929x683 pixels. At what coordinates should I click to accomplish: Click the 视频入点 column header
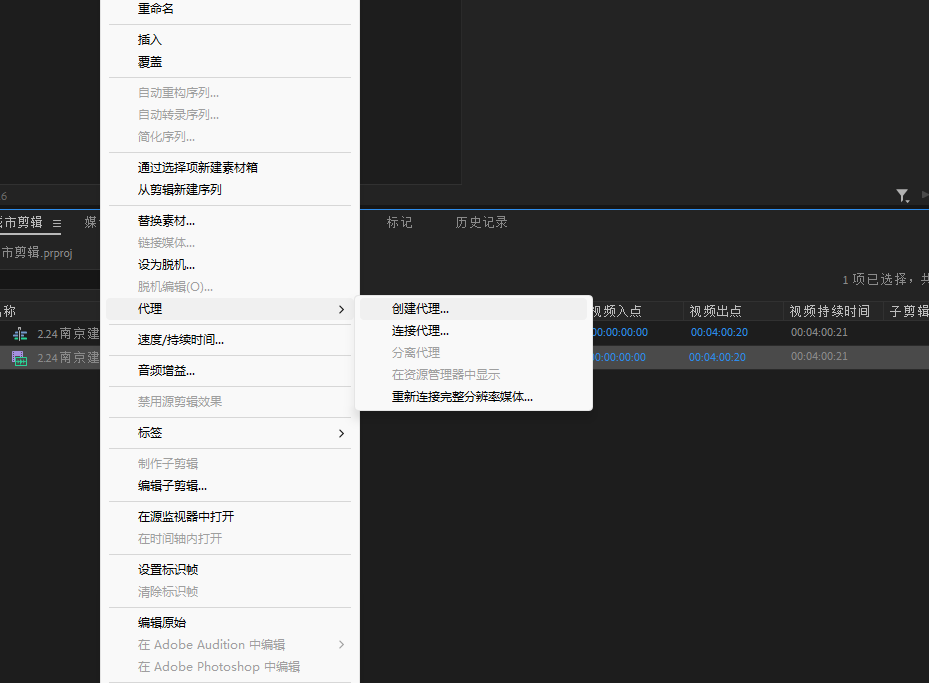[617, 311]
